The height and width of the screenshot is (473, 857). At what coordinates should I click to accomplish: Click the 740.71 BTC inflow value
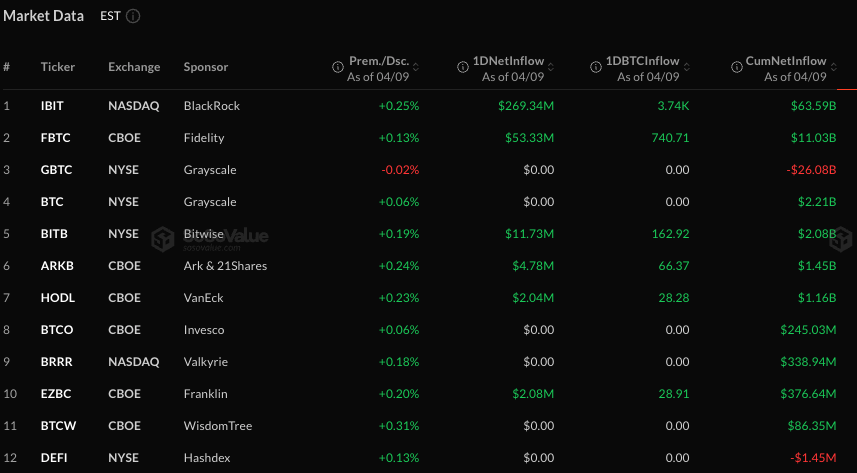point(670,138)
